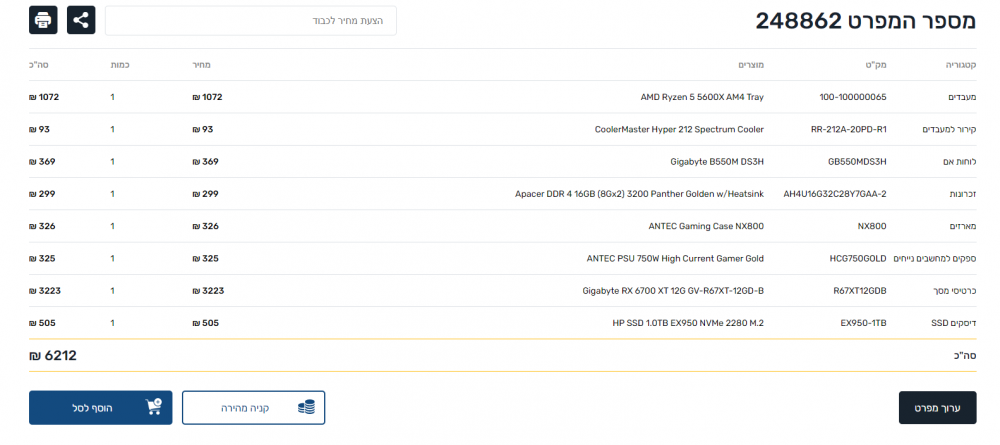Click SKU AH4U16G32C28Y7GAA-2
Viewport: 1000px width, 445px height.
(835, 194)
